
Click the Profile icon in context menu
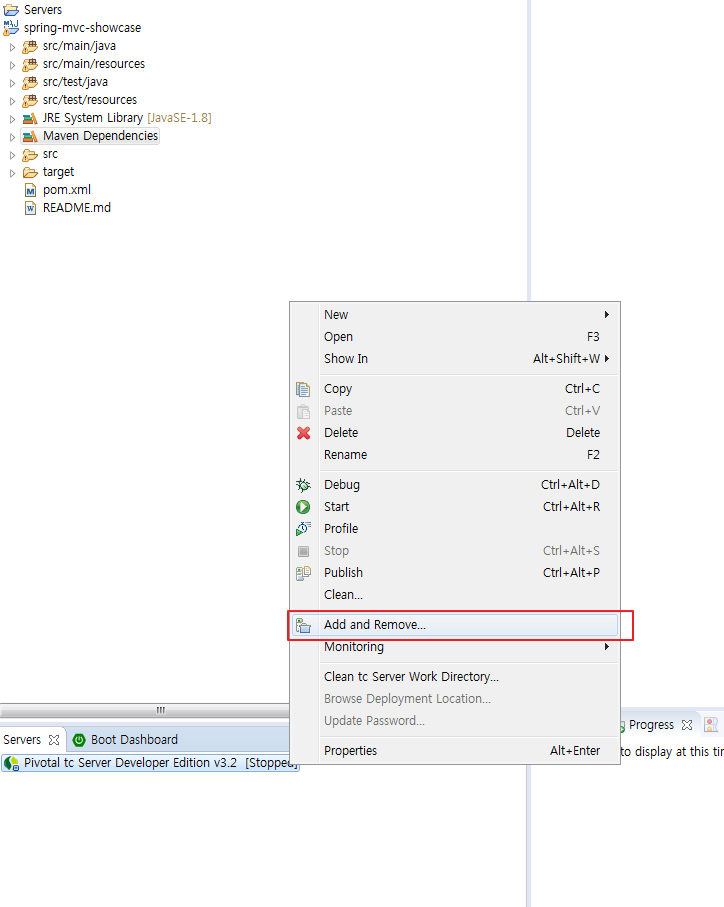point(303,529)
